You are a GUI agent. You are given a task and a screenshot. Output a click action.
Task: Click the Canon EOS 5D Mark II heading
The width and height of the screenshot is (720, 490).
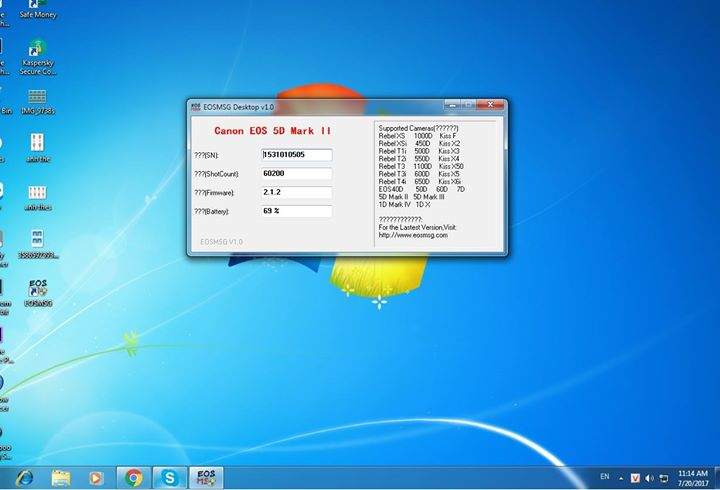[x=273, y=131]
